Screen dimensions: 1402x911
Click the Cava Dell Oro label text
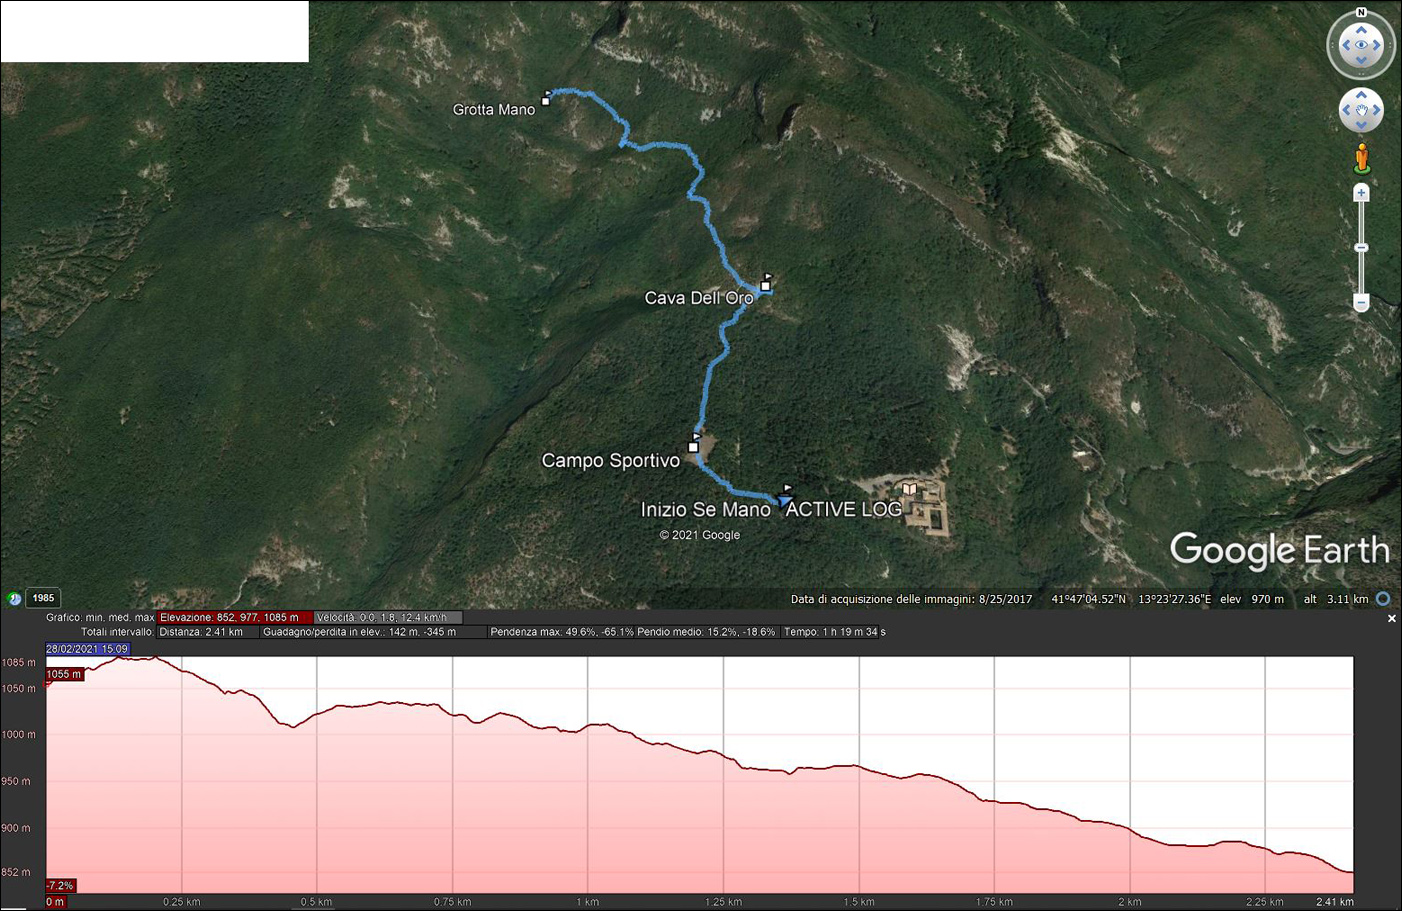tap(699, 298)
